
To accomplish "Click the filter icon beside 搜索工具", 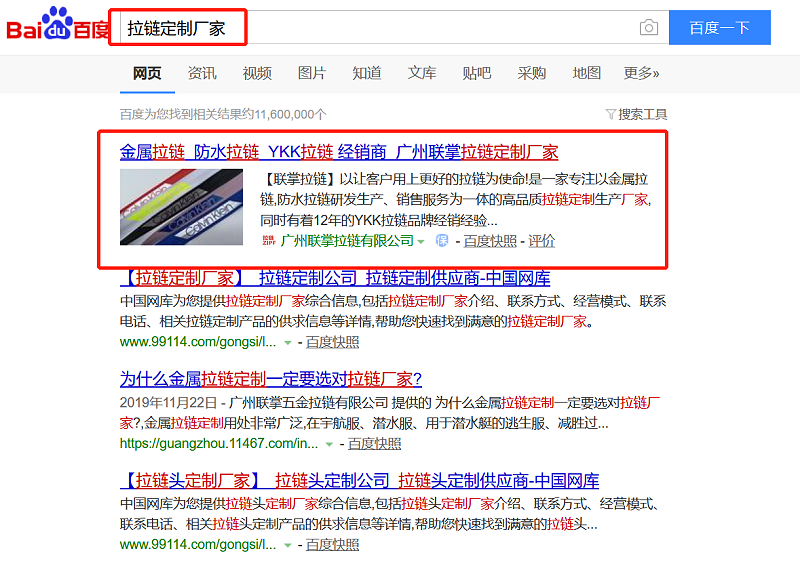I will pos(611,115).
